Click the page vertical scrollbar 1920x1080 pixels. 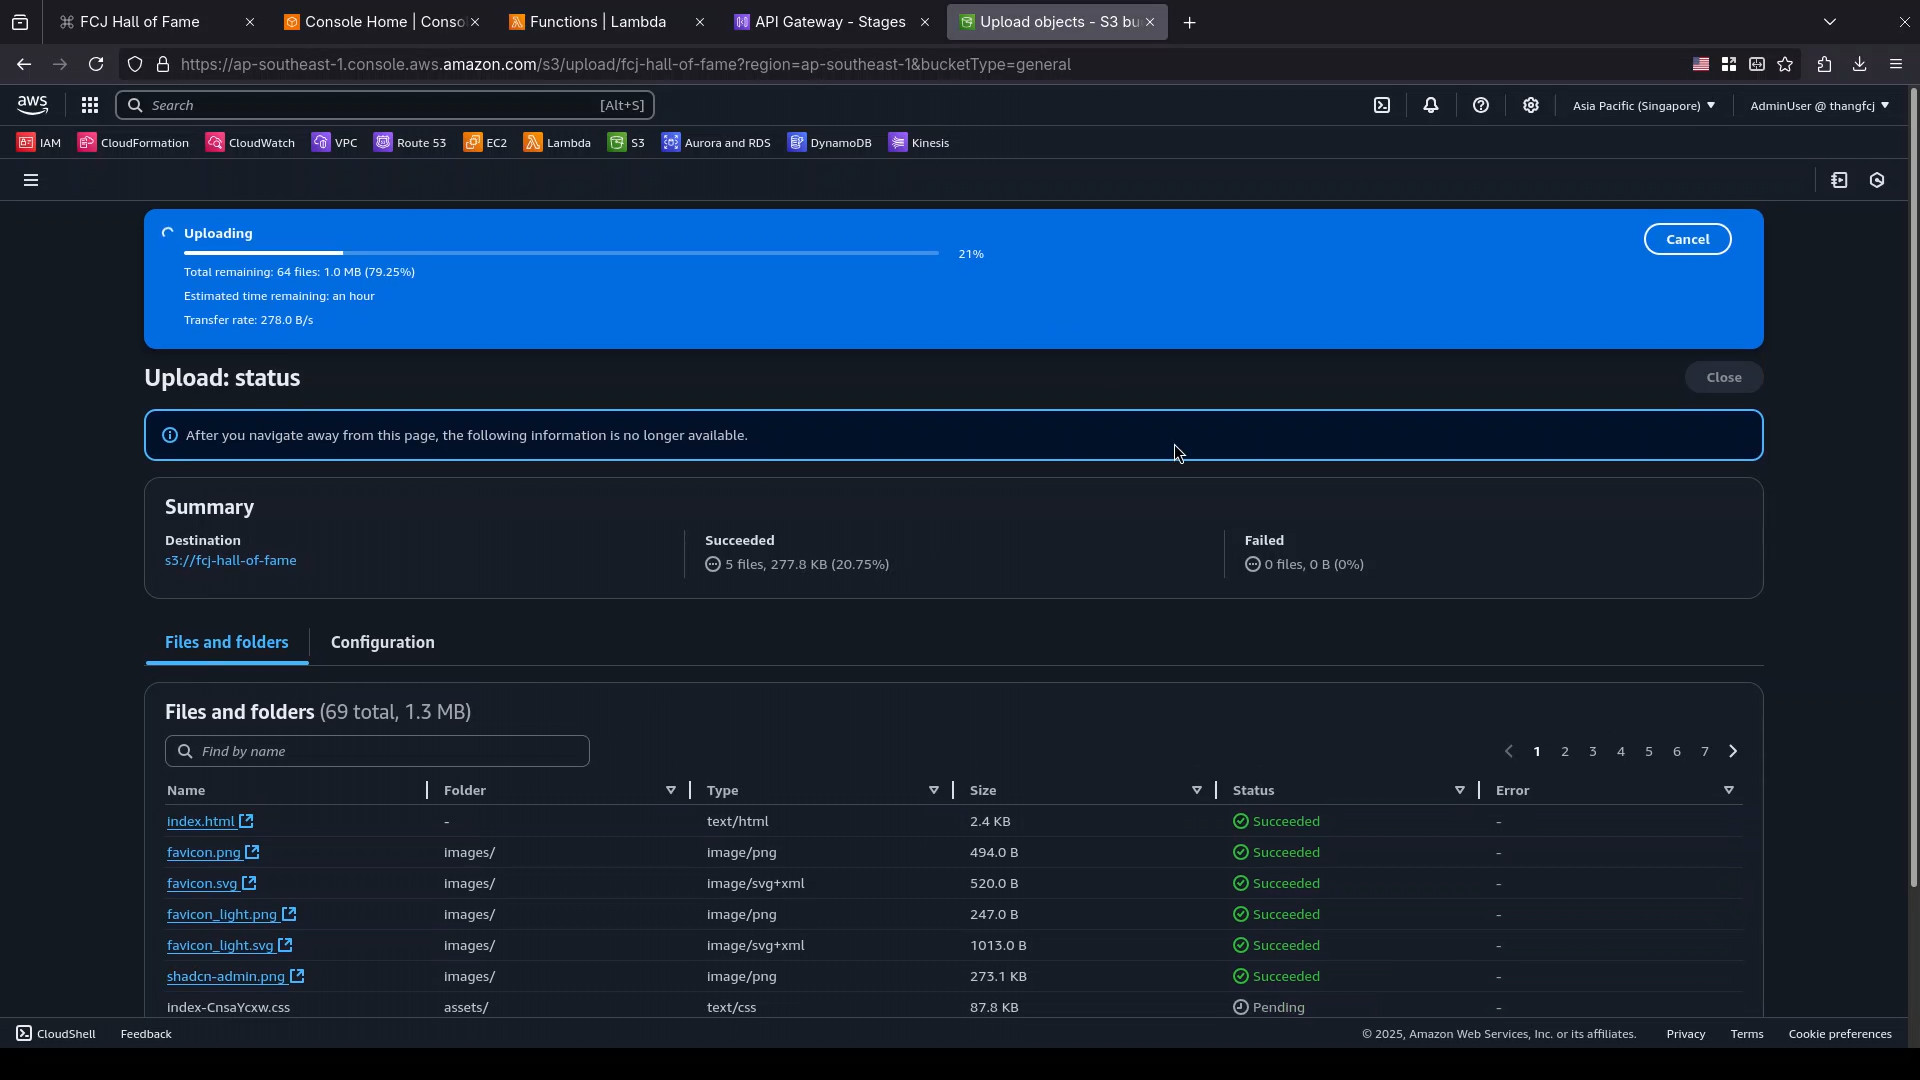pyautogui.click(x=1914, y=486)
